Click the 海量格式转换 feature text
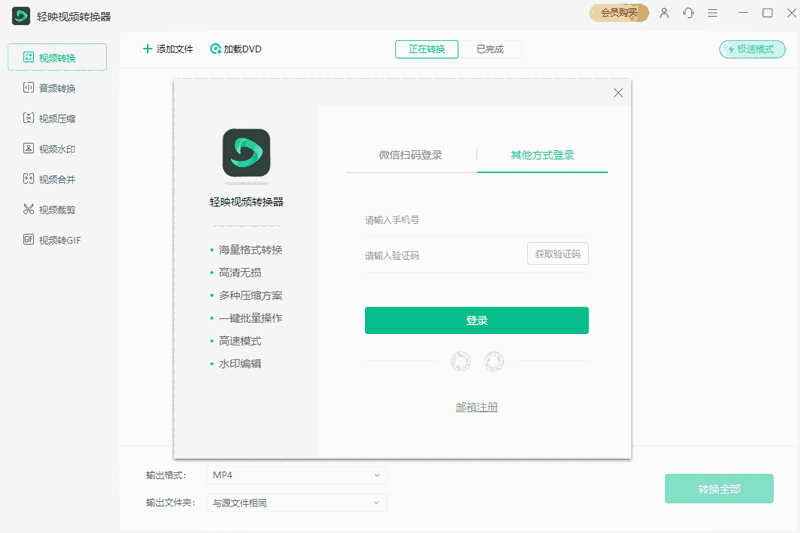 tap(251, 249)
